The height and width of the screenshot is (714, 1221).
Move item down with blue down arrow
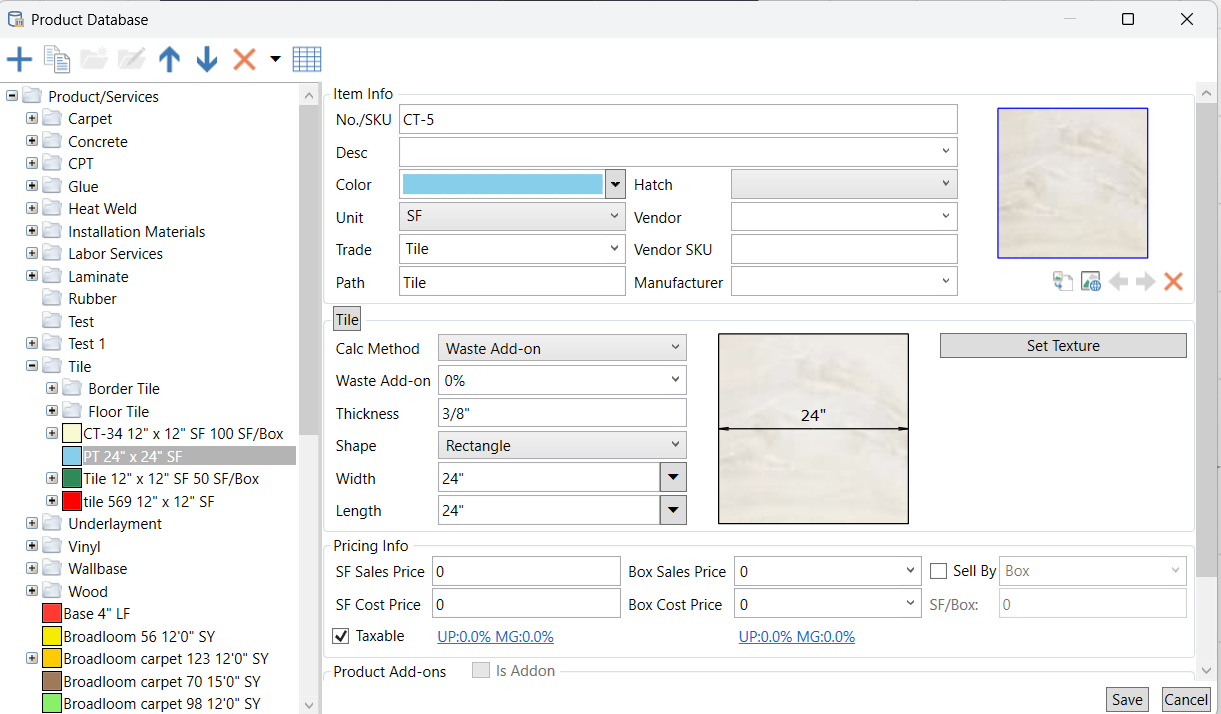coord(207,60)
